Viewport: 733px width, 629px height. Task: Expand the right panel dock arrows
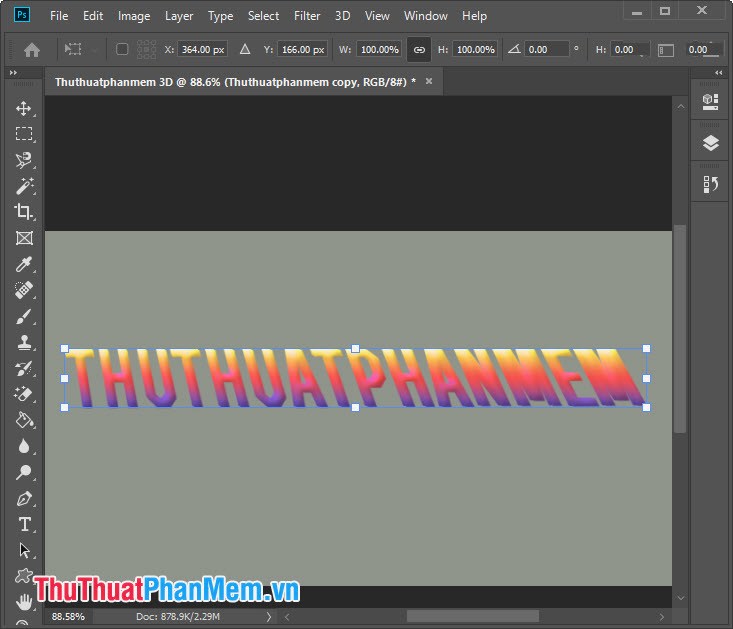point(719,72)
